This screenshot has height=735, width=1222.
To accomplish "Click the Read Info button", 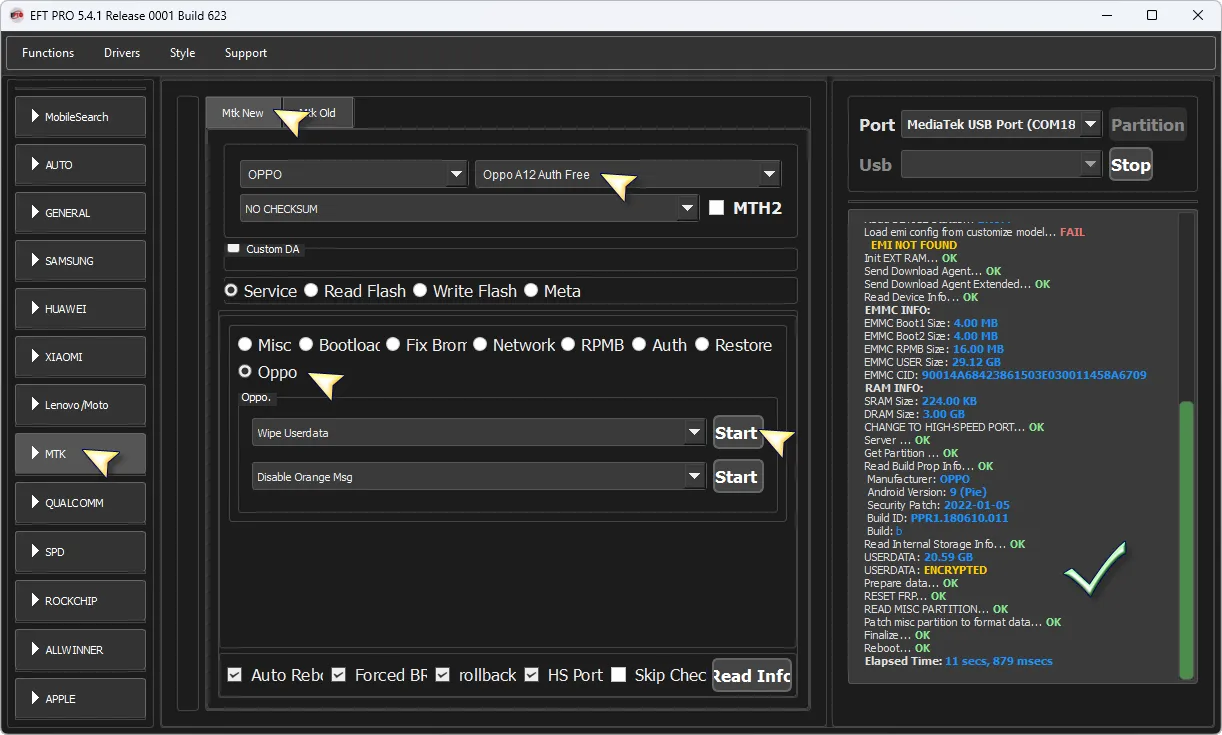I will 751,675.
